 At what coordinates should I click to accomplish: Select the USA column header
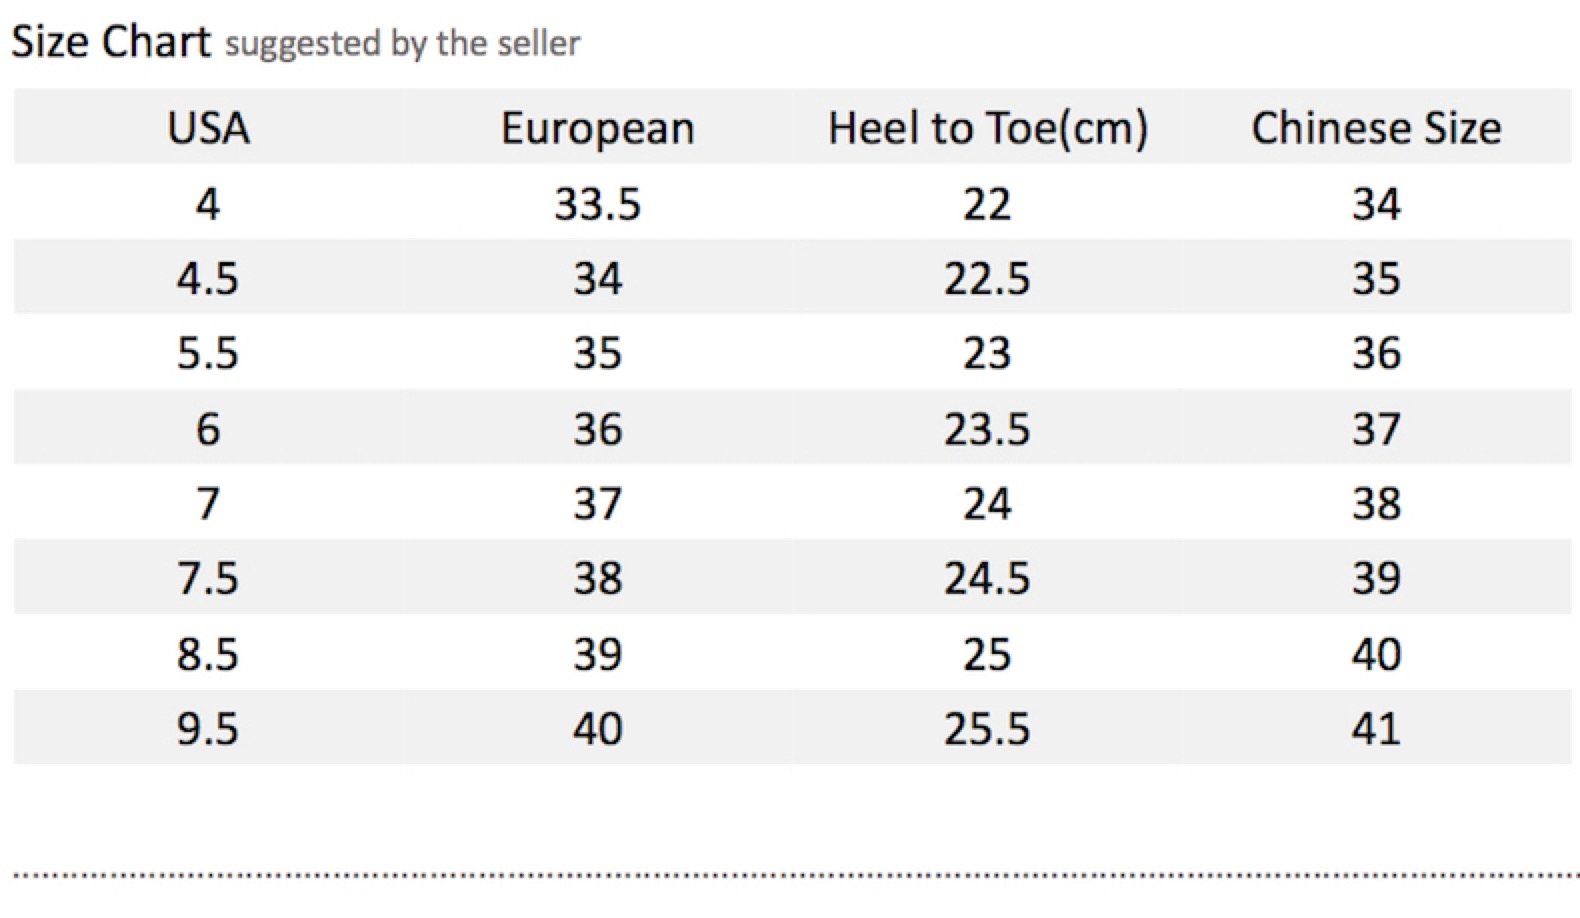(x=208, y=128)
